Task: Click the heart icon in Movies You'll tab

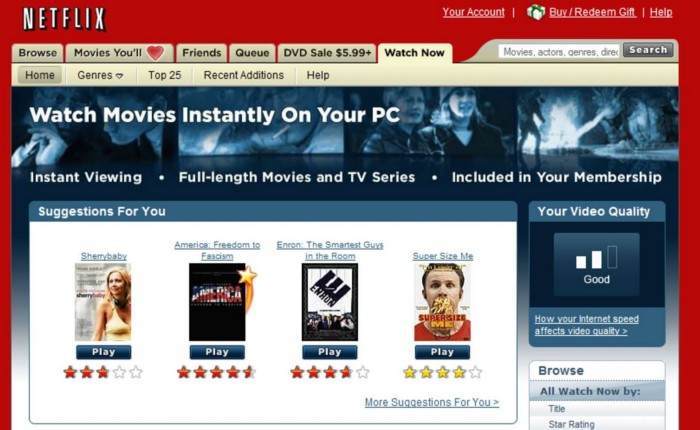Action: point(155,53)
